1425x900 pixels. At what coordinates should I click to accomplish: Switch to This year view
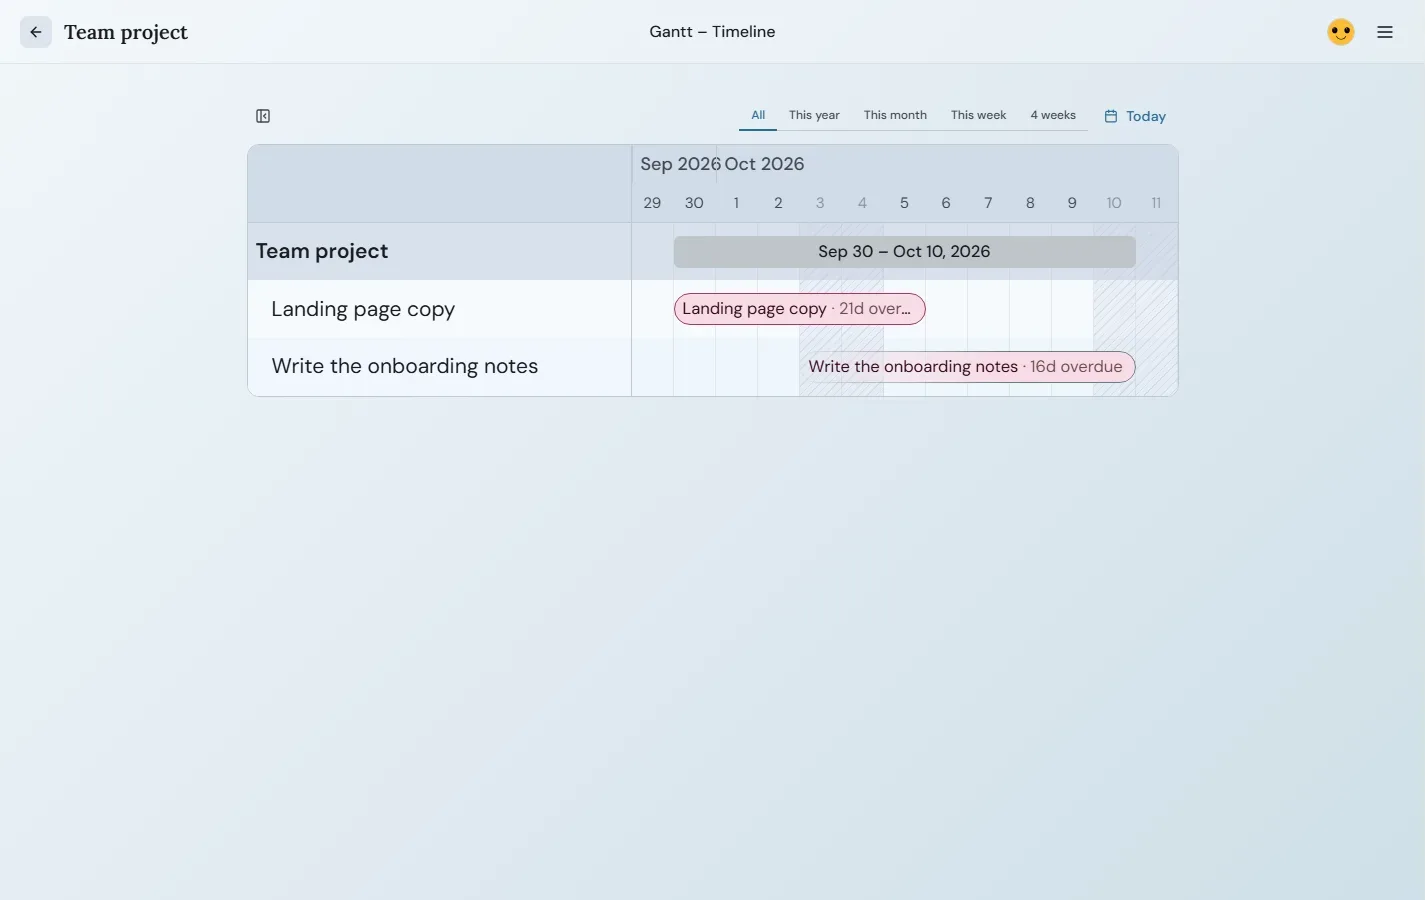tap(814, 115)
